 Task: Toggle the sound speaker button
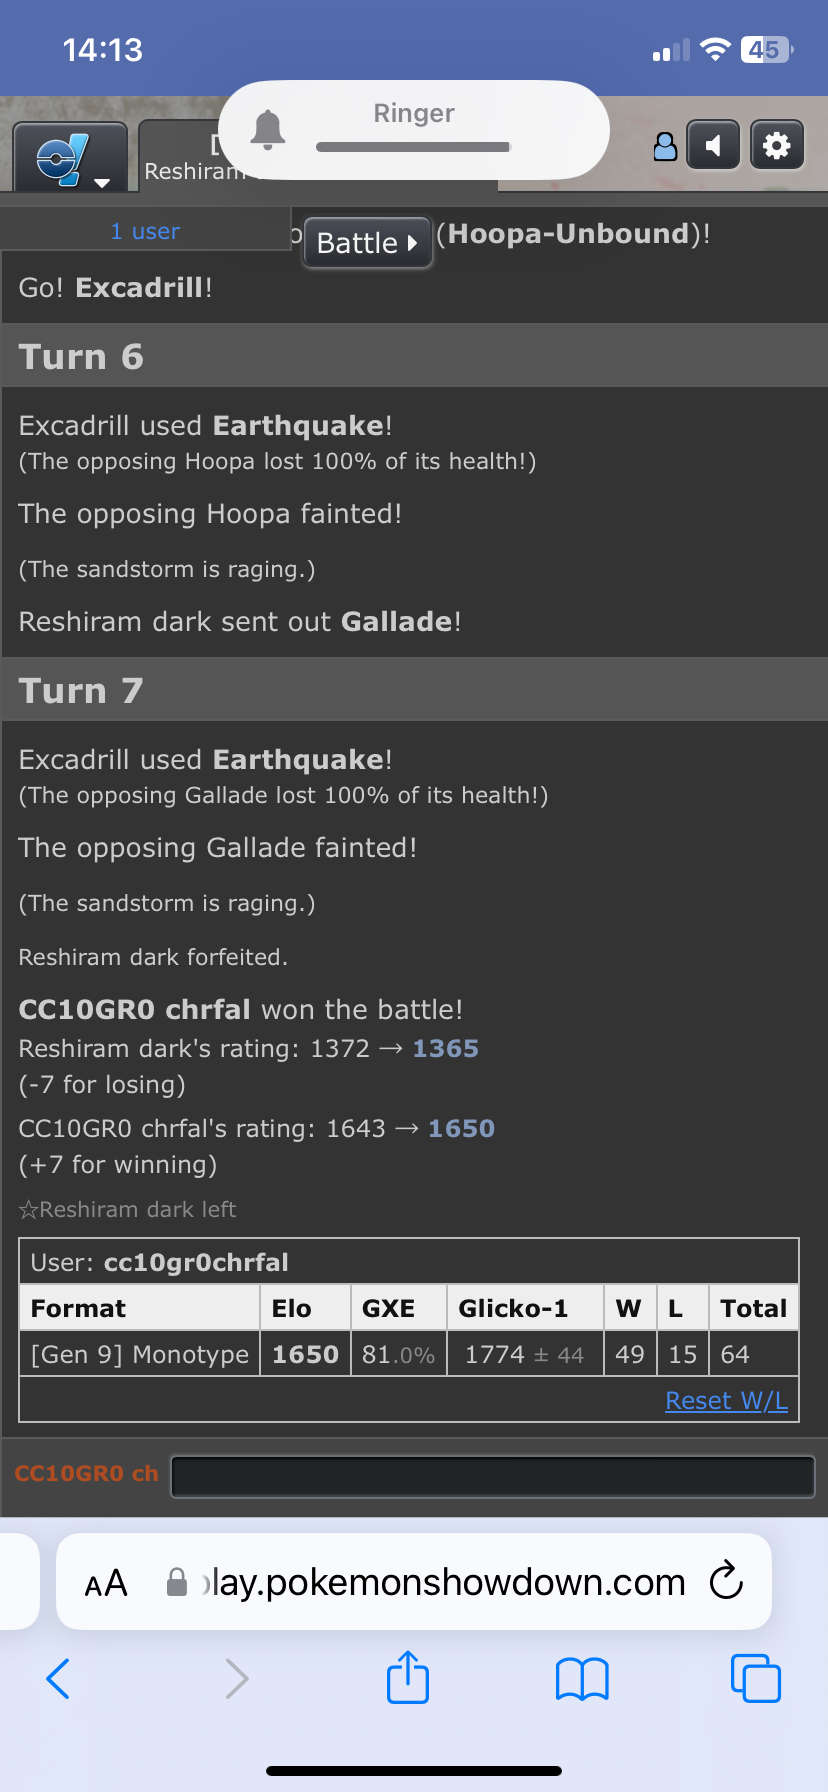714,147
